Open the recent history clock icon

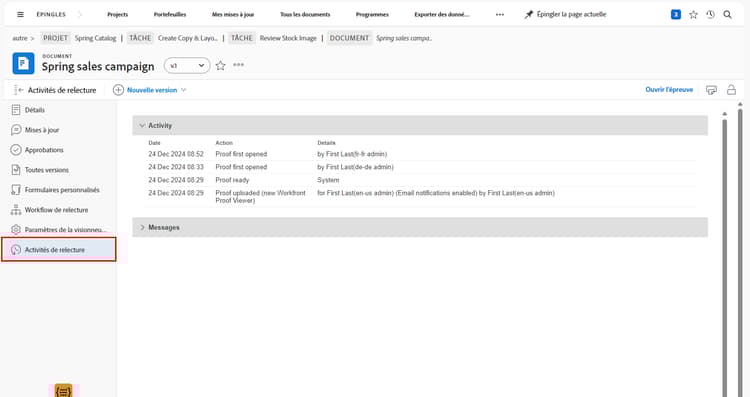pos(710,14)
